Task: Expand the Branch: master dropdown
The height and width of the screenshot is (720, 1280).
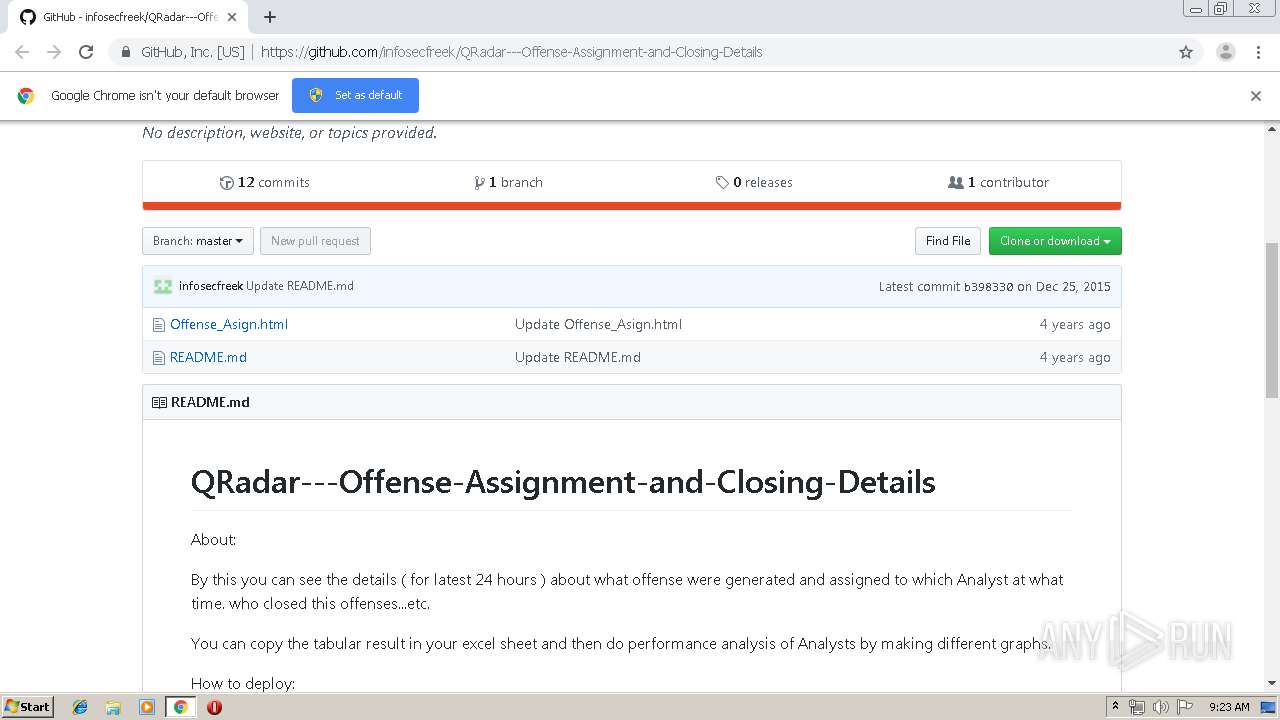Action: pos(198,241)
